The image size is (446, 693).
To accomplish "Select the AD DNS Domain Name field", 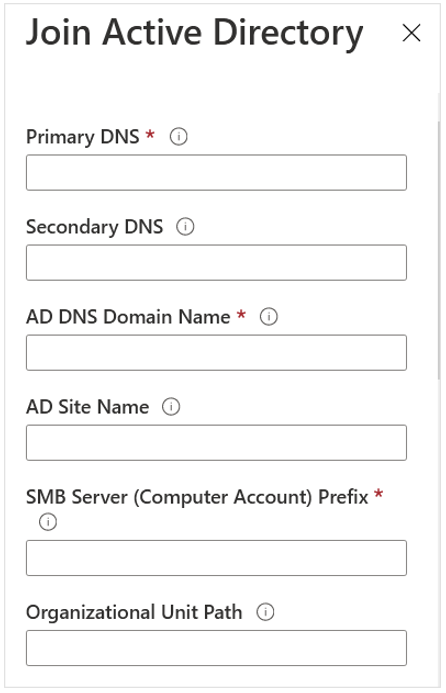I will [217, 353].
